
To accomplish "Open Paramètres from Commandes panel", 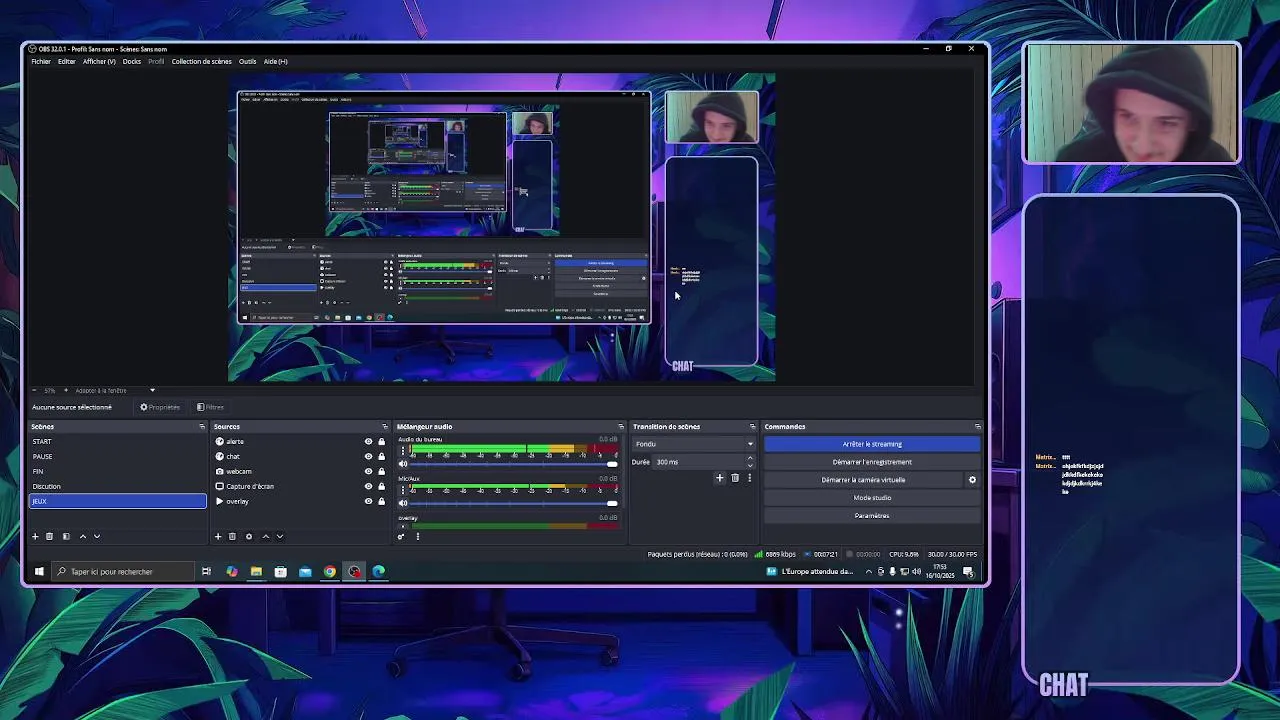I will pyautogui.click(x=872, y=516).
